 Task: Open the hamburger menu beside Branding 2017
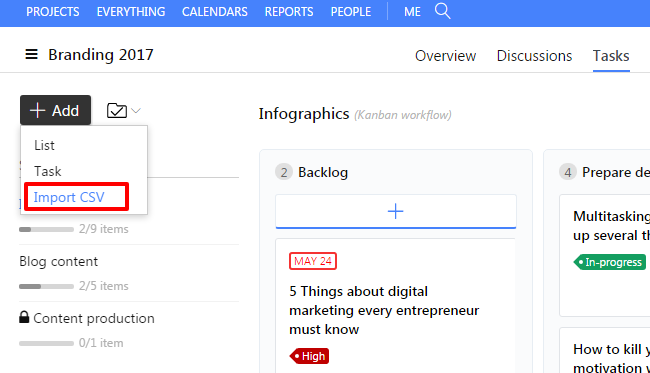[x=32, y=54]
